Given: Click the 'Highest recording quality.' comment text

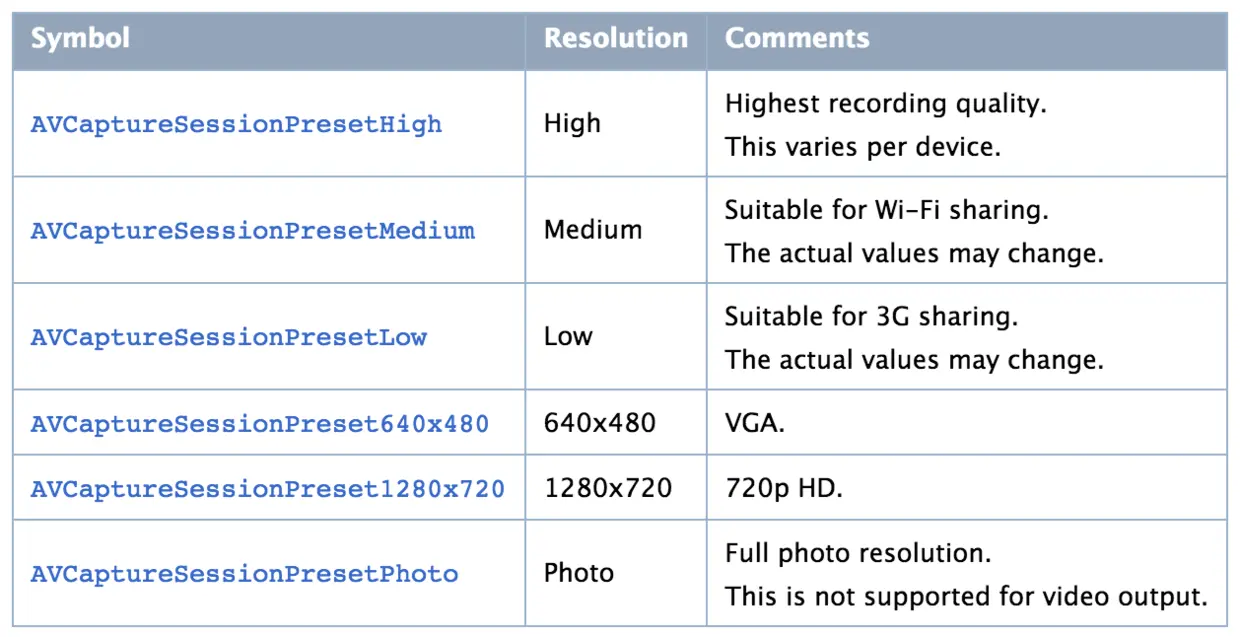Looking at the screenshot, I should click(x=885, y=103).
